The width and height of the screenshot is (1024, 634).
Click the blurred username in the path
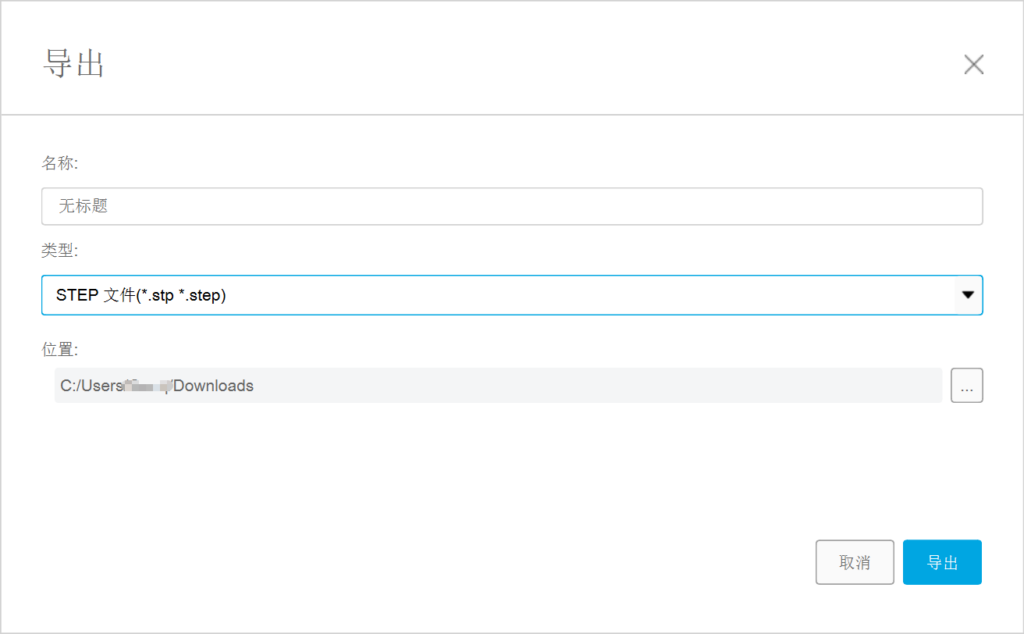[x=145, y=385]
